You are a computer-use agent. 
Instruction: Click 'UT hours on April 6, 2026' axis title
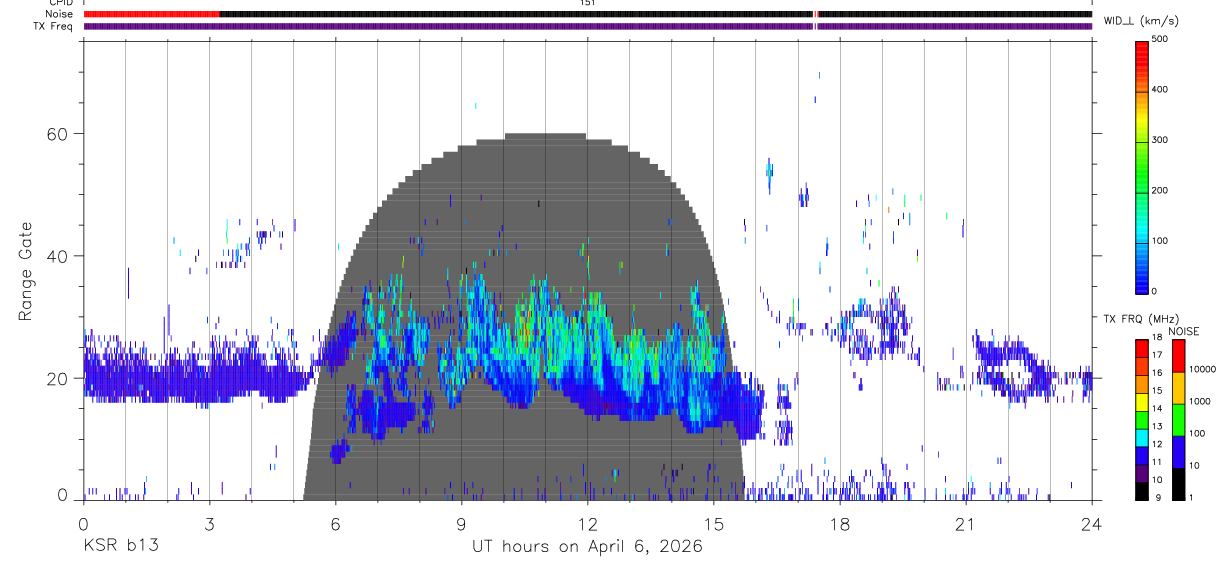(587, 547)
